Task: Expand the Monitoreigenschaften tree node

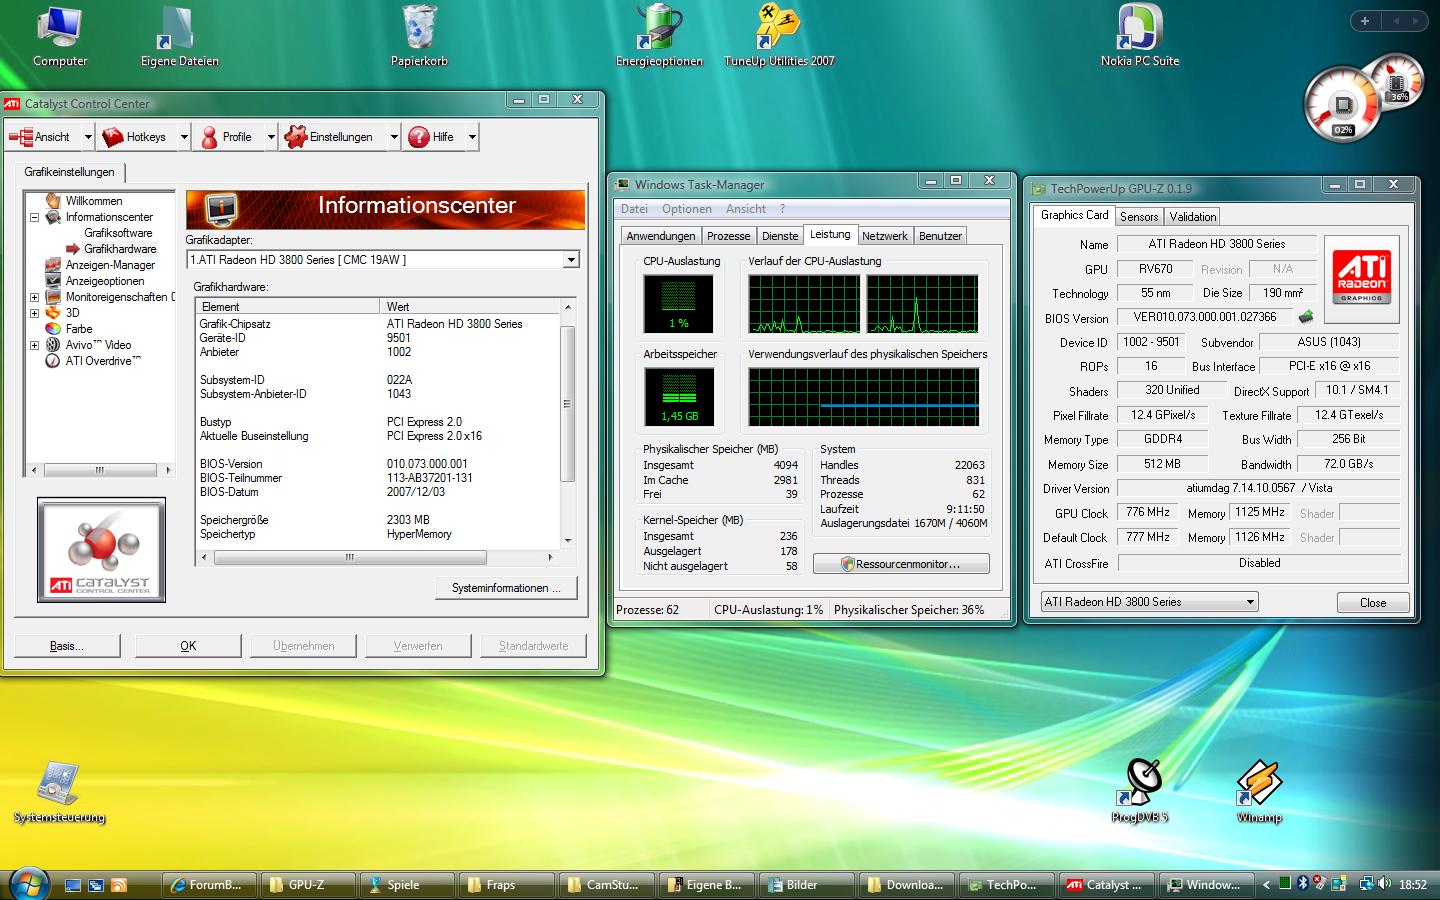Action: 34,297
